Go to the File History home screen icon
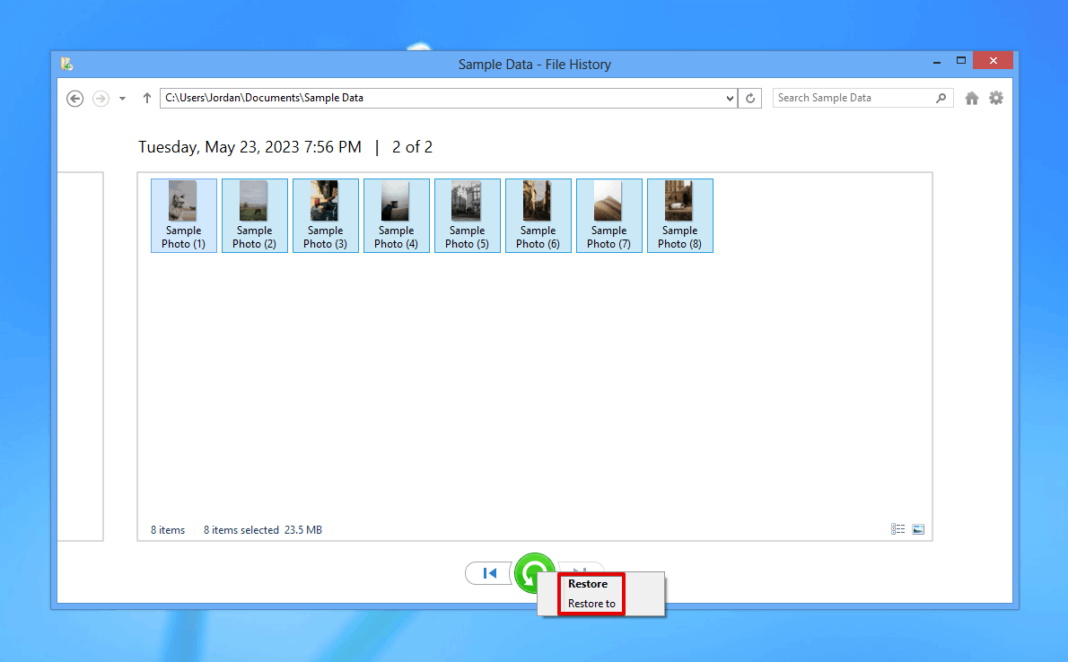Viewport: 1068px width, 662px height. point(971,98)
